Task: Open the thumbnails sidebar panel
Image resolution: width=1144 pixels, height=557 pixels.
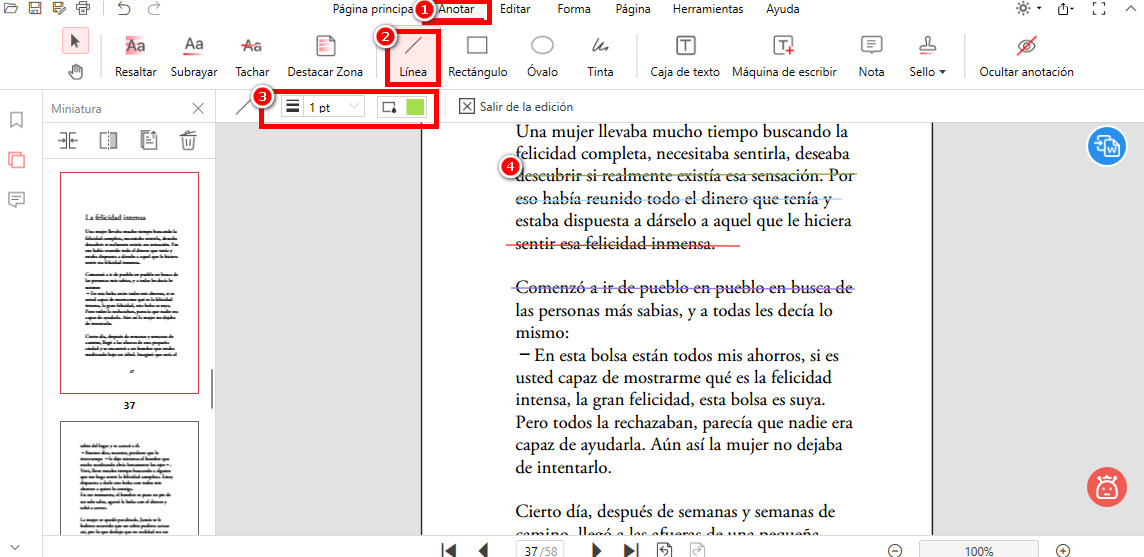Action: pos(16,159)
